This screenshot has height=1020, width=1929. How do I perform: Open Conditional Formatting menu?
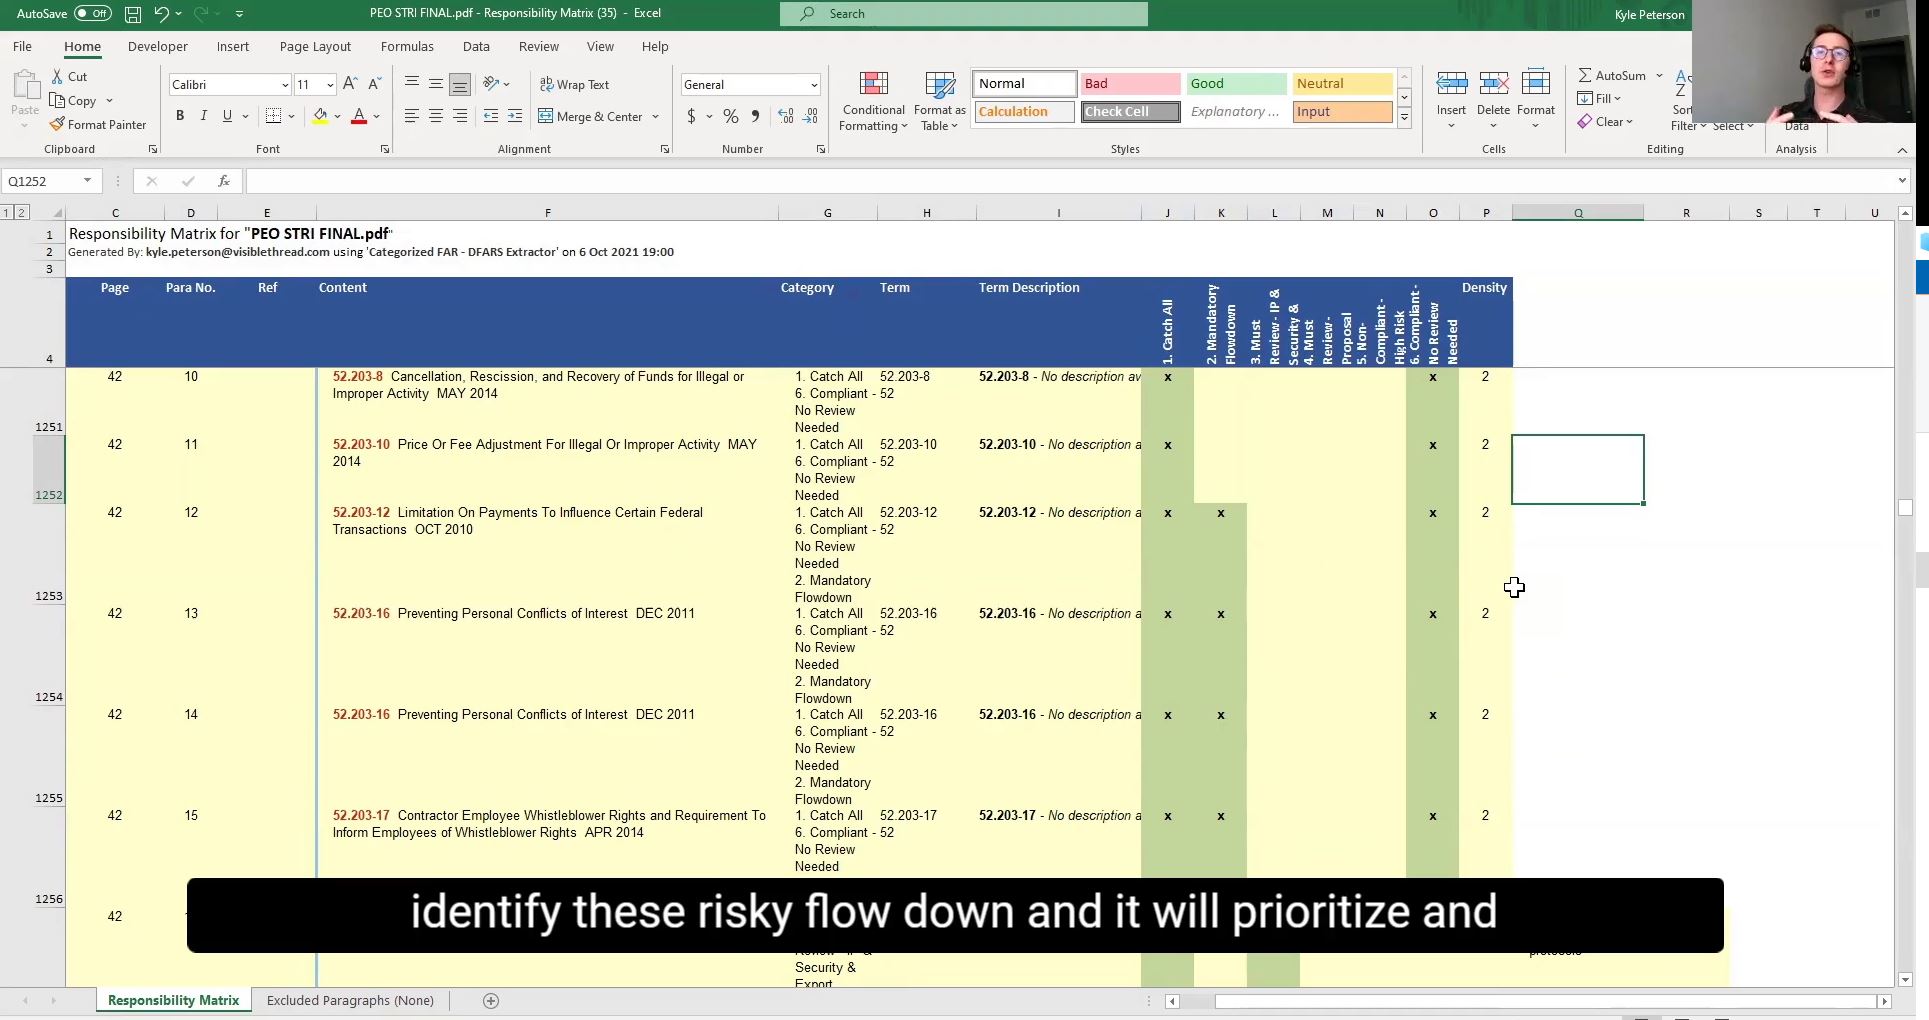point(873,101)
